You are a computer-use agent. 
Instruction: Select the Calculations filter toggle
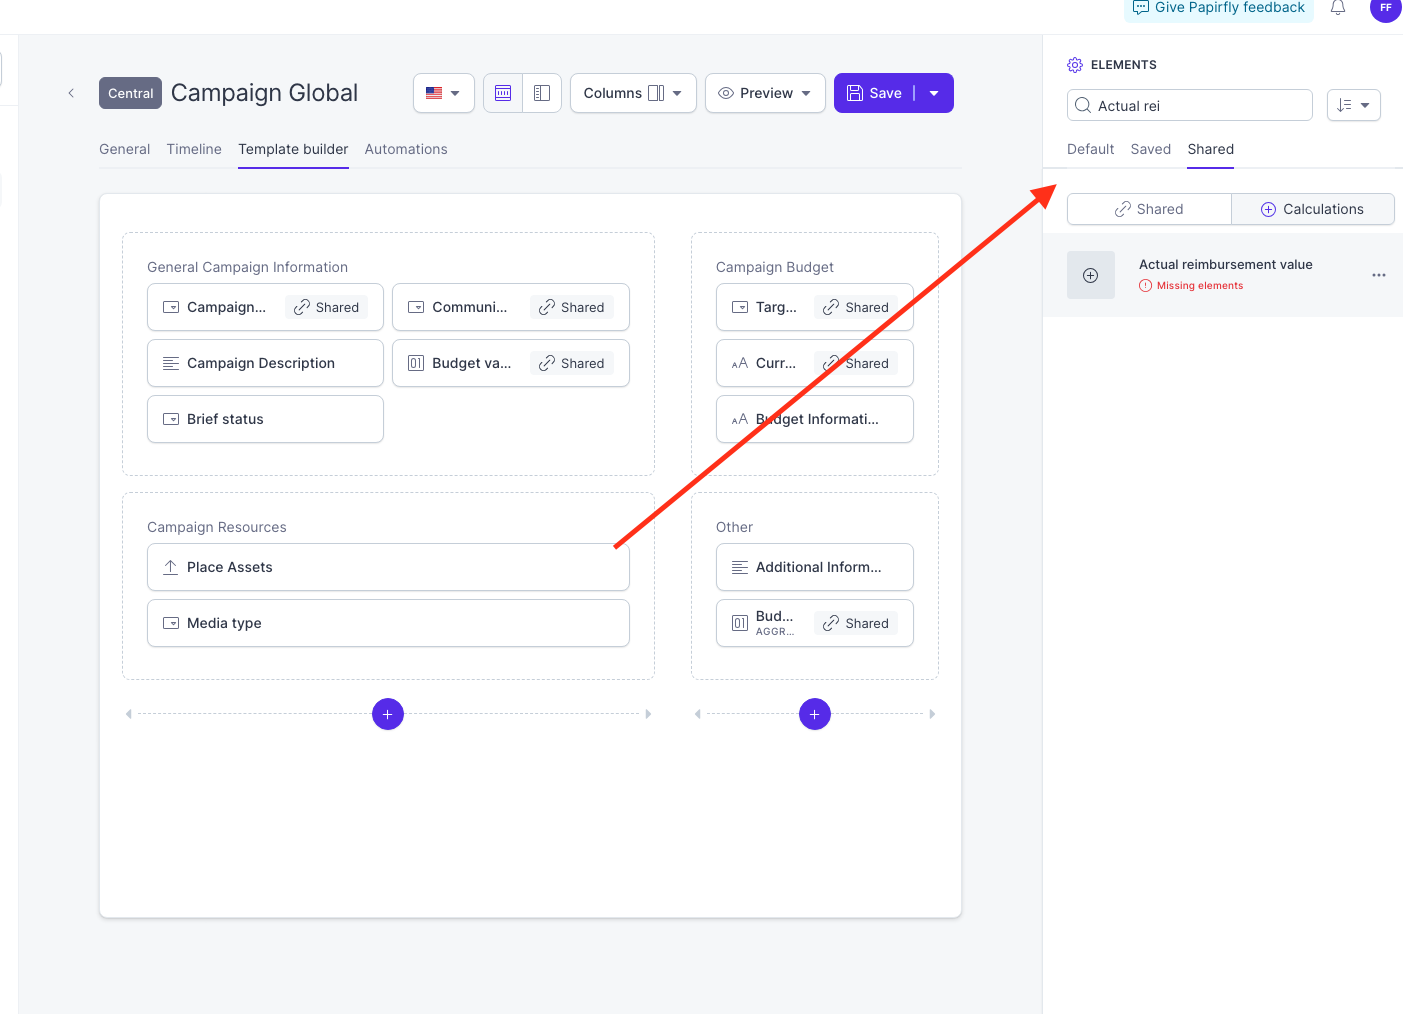[x=1312, y=209]
